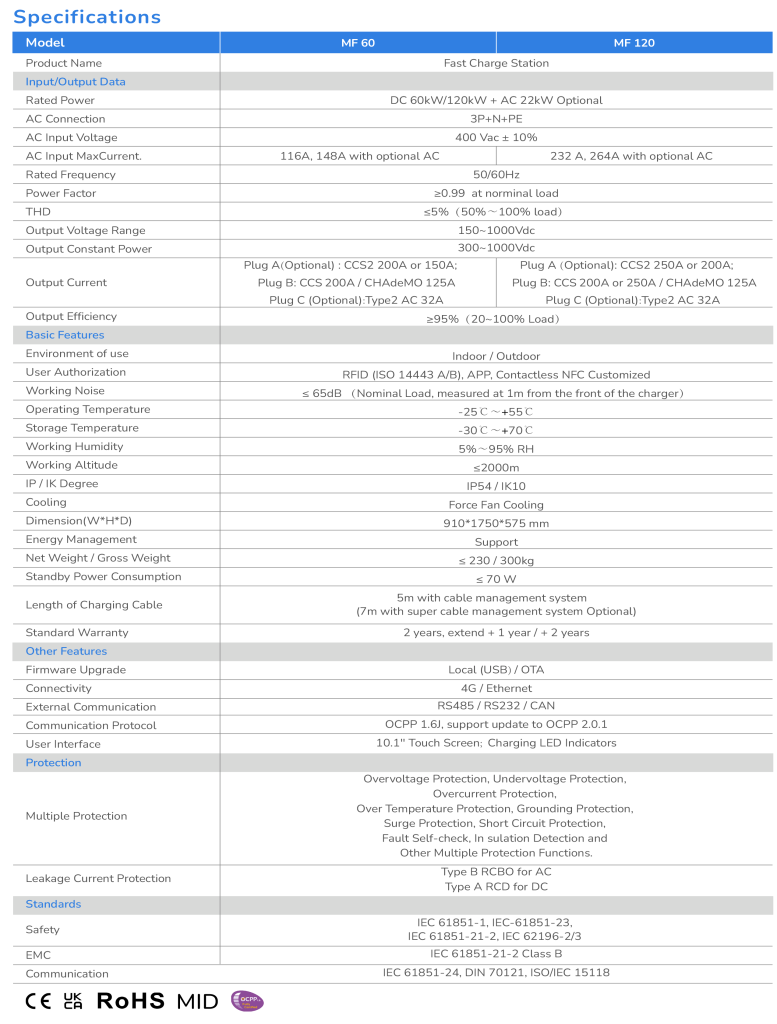
Task: Click the 910*1750*575 mm dimension value
Action: [496, 523]
